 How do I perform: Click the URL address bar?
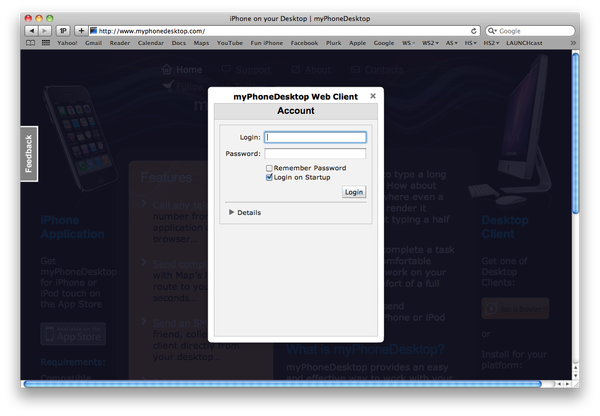(x=284, y=31)
